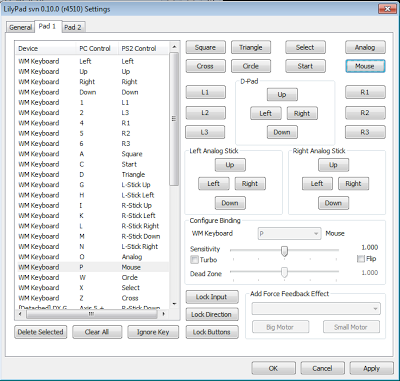Screen dimensions: 400x381
Task: Click horizontal scrollbar left arrow
Action: [20, 314]
